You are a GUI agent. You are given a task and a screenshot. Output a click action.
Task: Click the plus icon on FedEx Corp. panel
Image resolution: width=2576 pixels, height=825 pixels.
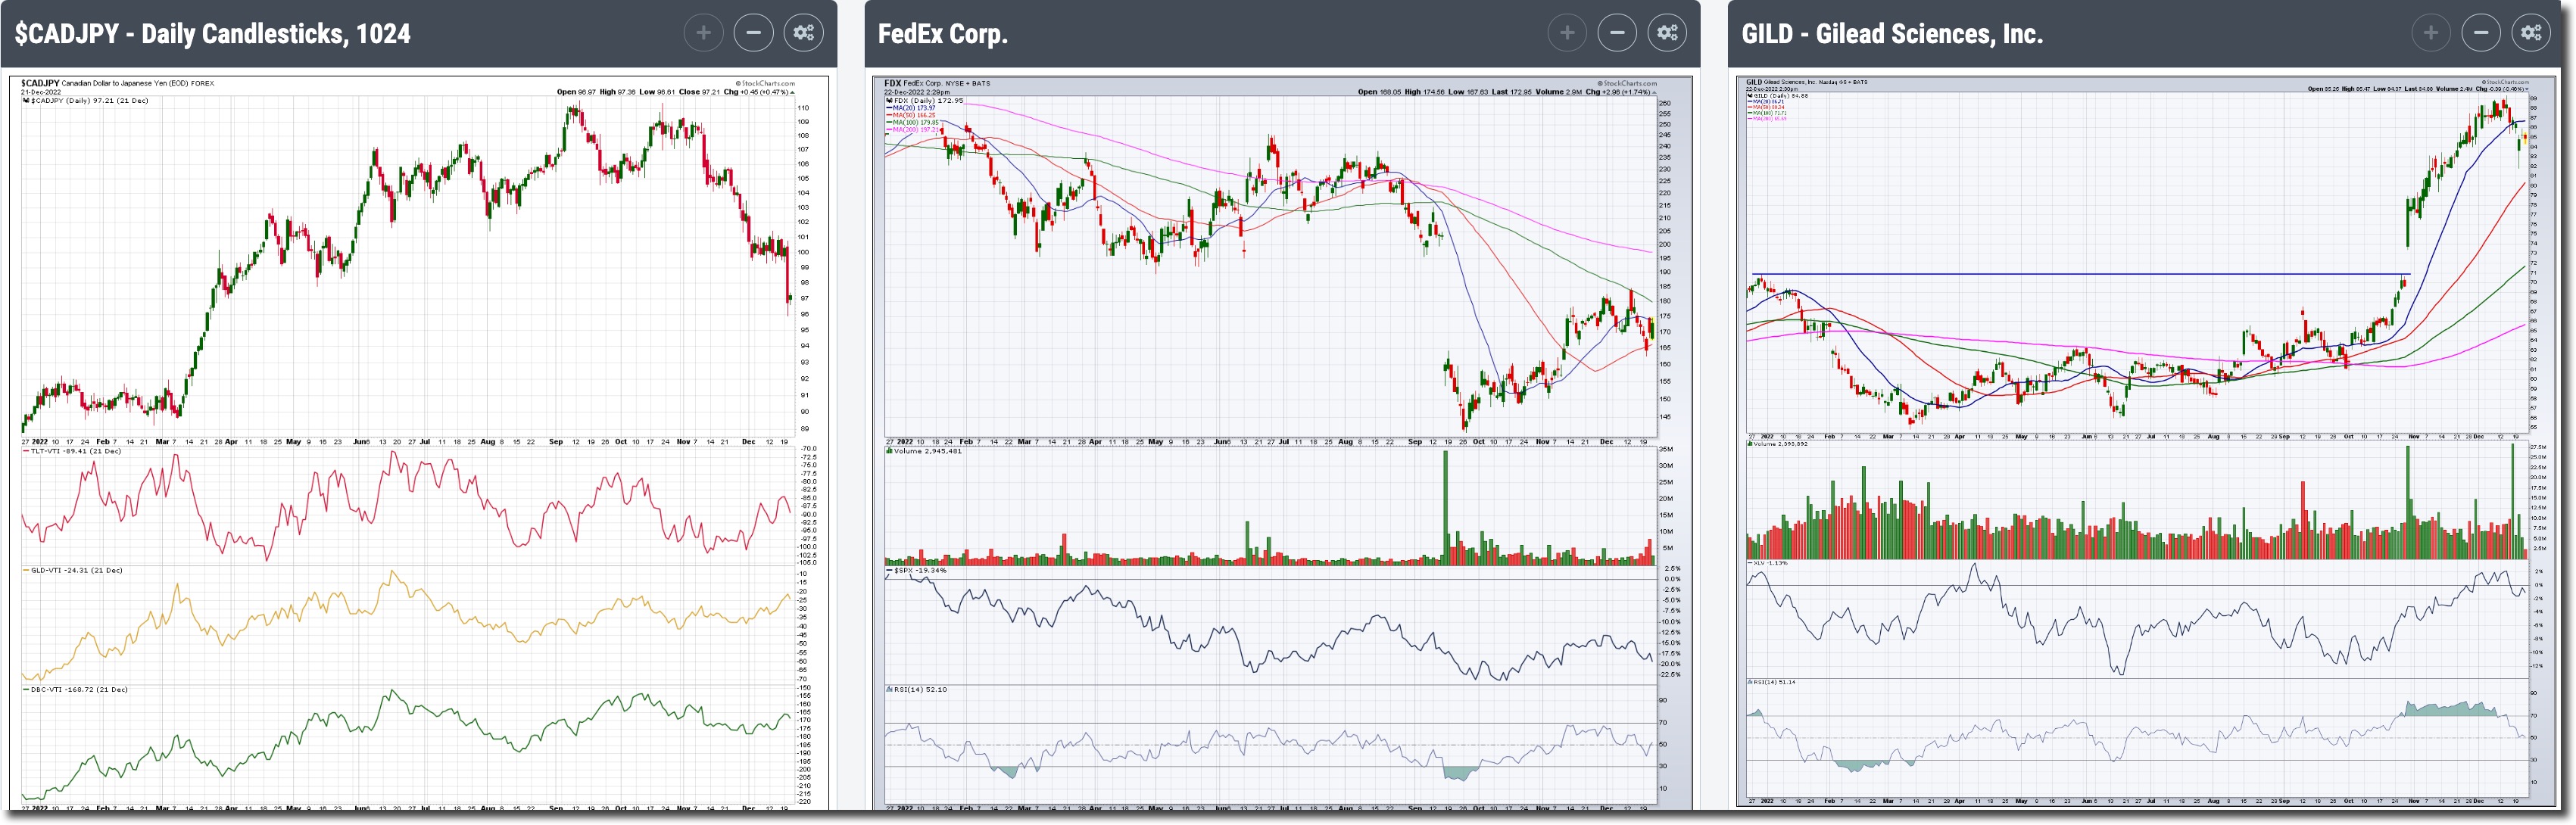click(x=1567, y=33)
